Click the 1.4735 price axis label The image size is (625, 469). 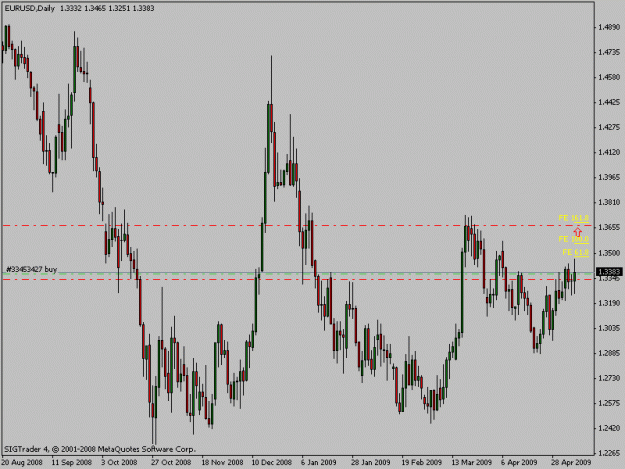click(x=609, y=52)
